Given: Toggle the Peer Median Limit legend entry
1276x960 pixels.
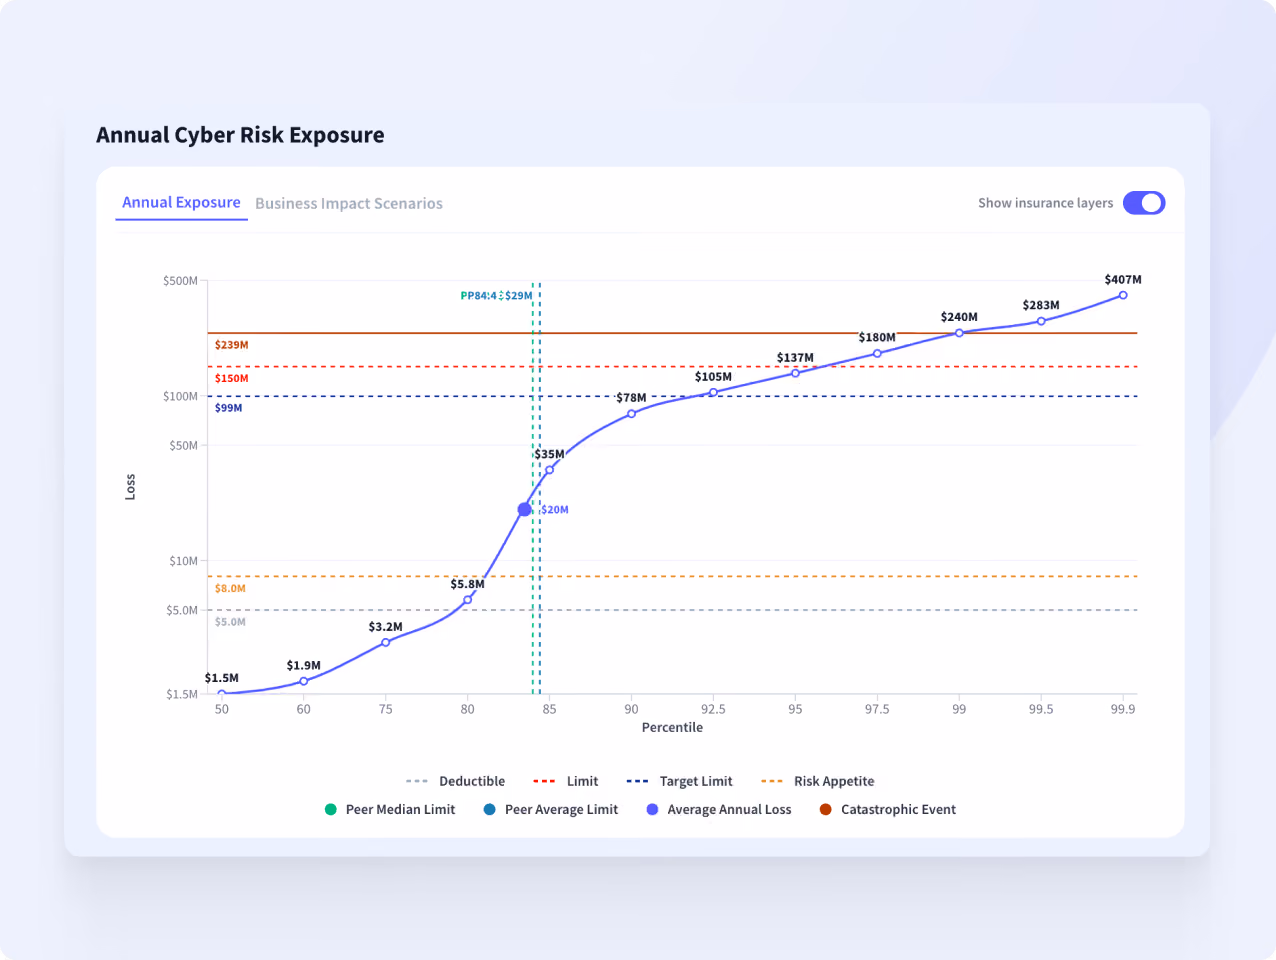Looking at the screenshot, I should (390, 809).
